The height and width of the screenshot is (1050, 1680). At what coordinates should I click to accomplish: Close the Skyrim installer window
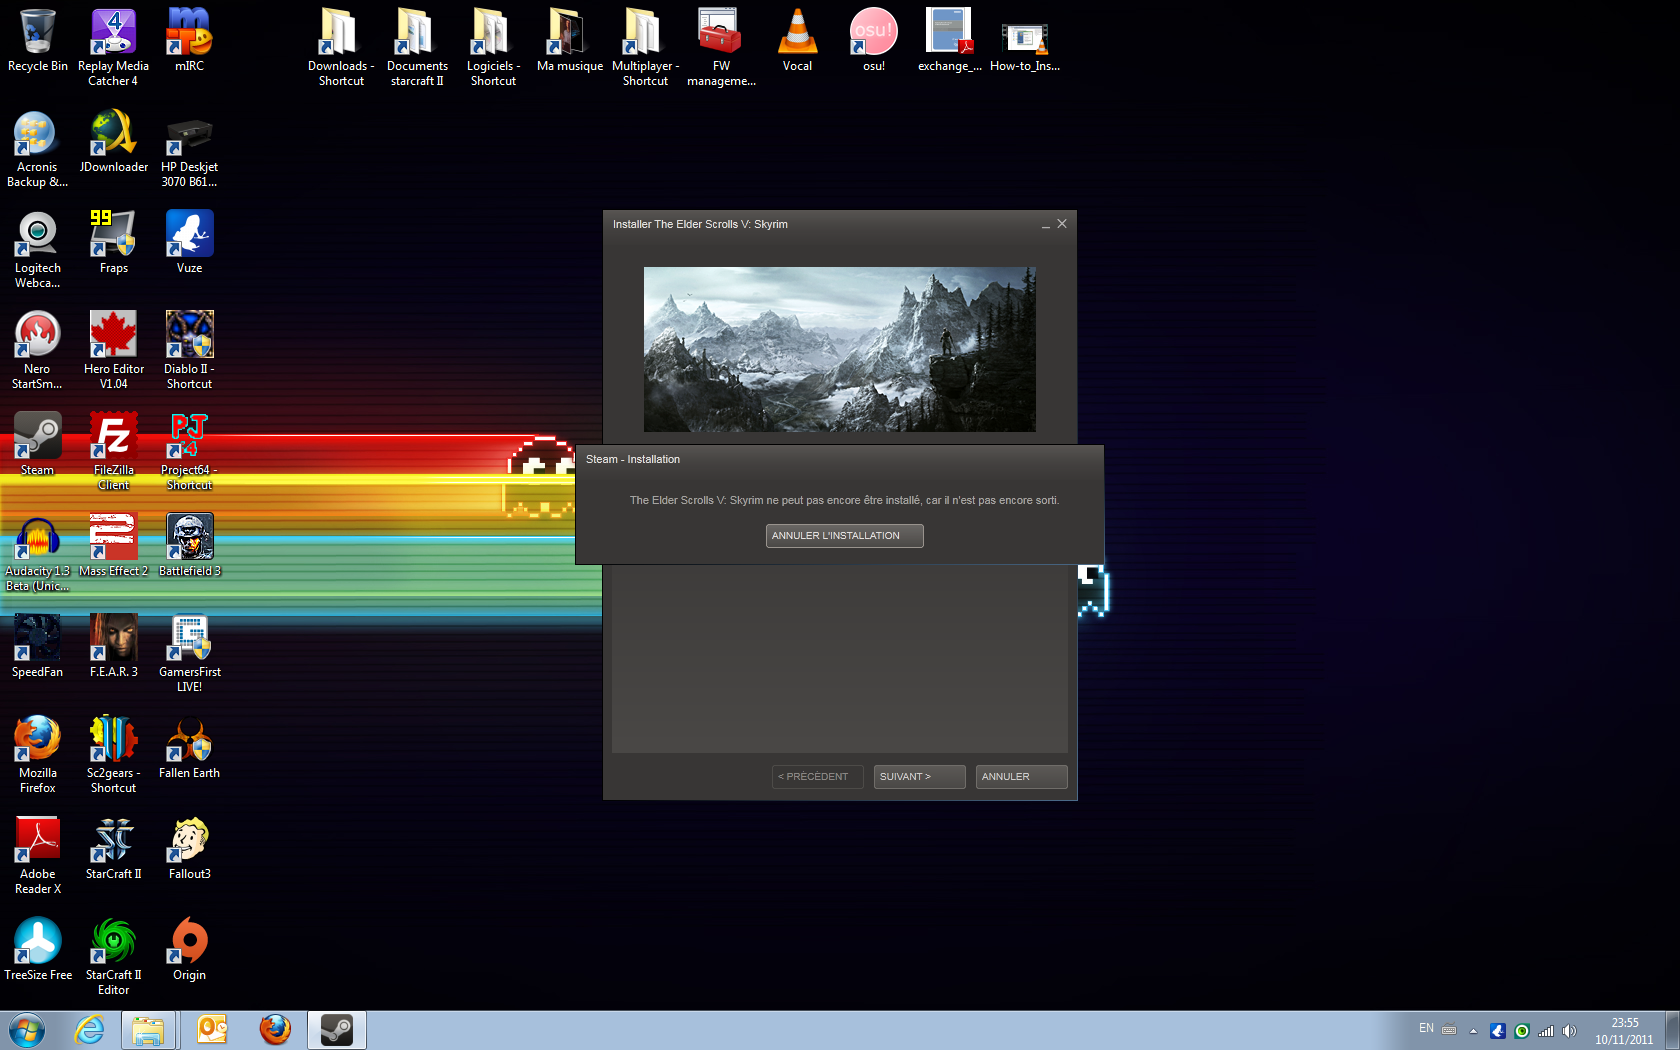(1062, 224)
